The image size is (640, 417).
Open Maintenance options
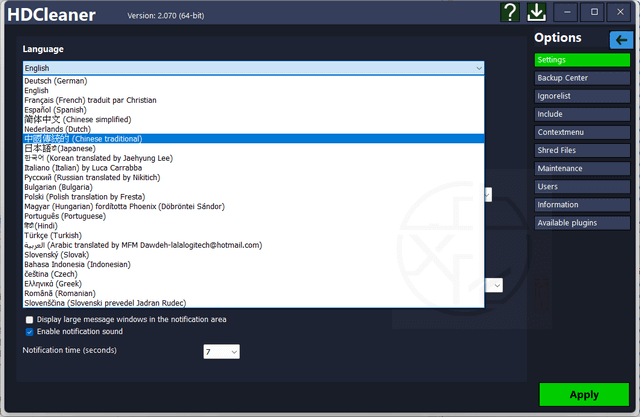coord(582,169)
